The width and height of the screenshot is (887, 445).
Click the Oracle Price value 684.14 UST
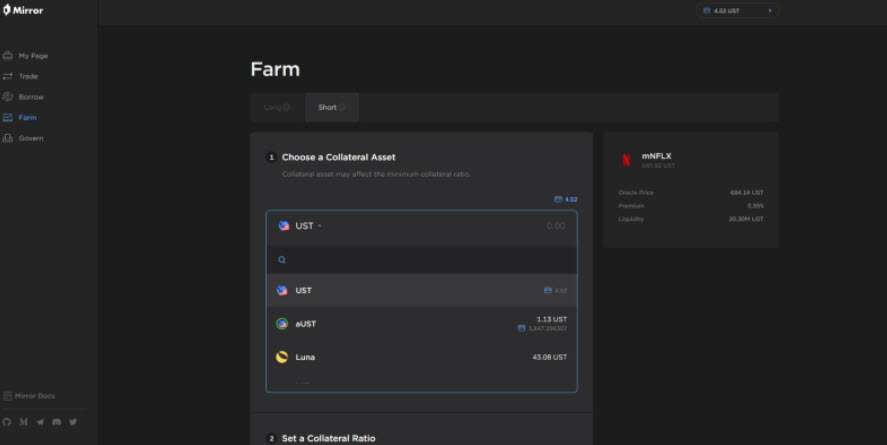tap(747, 193)
